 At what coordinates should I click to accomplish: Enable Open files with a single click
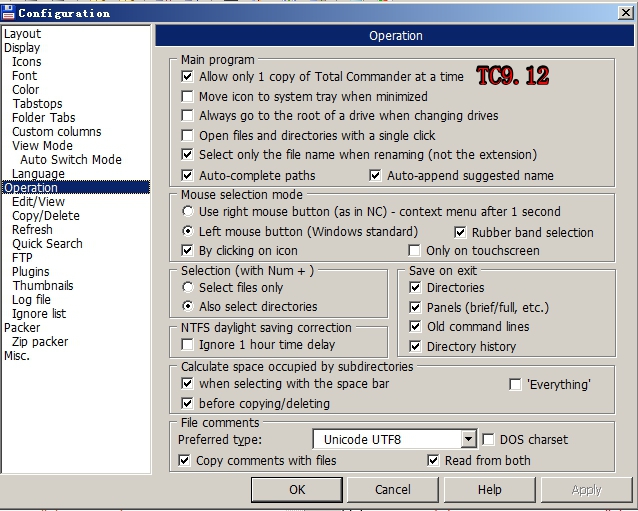pyautogui.click(x=187, y=135)
